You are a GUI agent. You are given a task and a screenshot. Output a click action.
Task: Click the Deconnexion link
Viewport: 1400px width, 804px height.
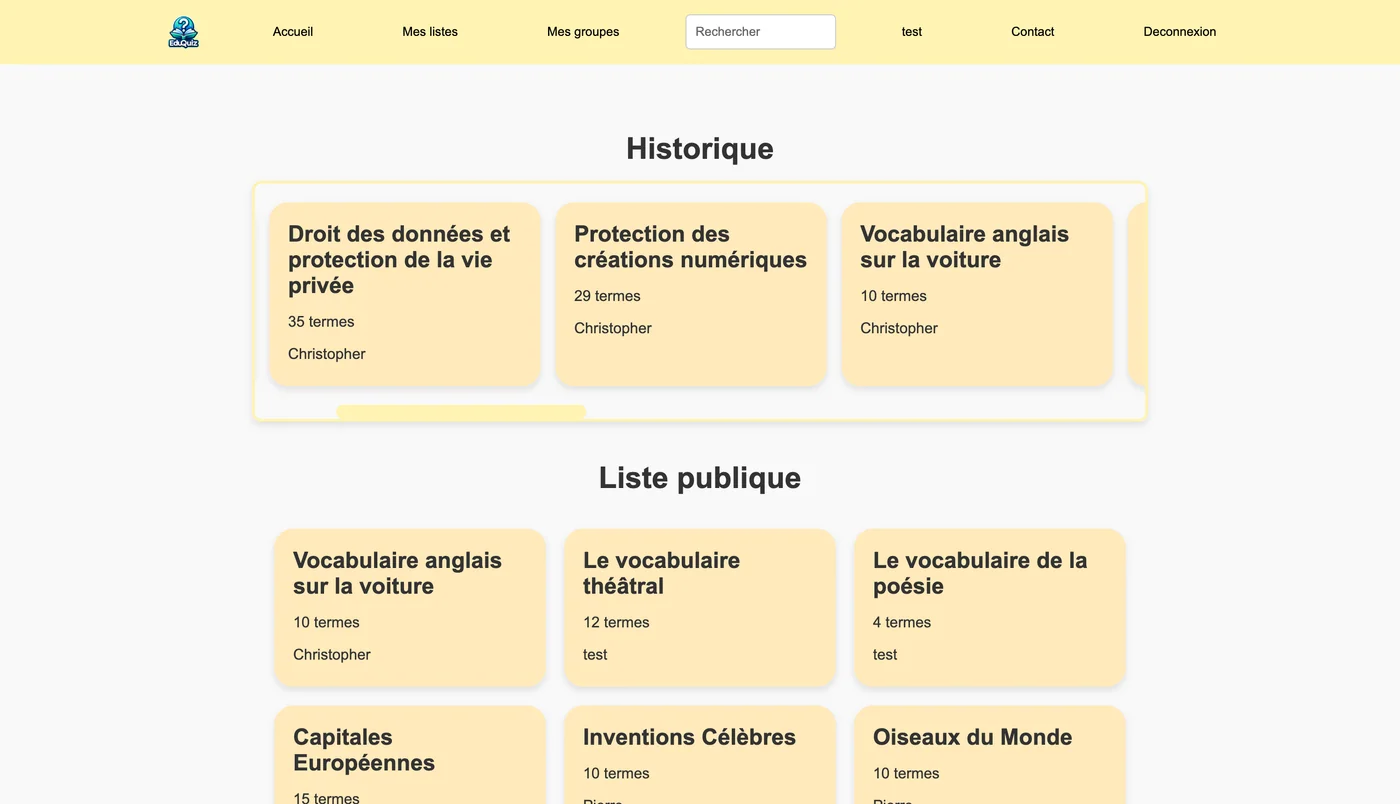click(1180, 32)
